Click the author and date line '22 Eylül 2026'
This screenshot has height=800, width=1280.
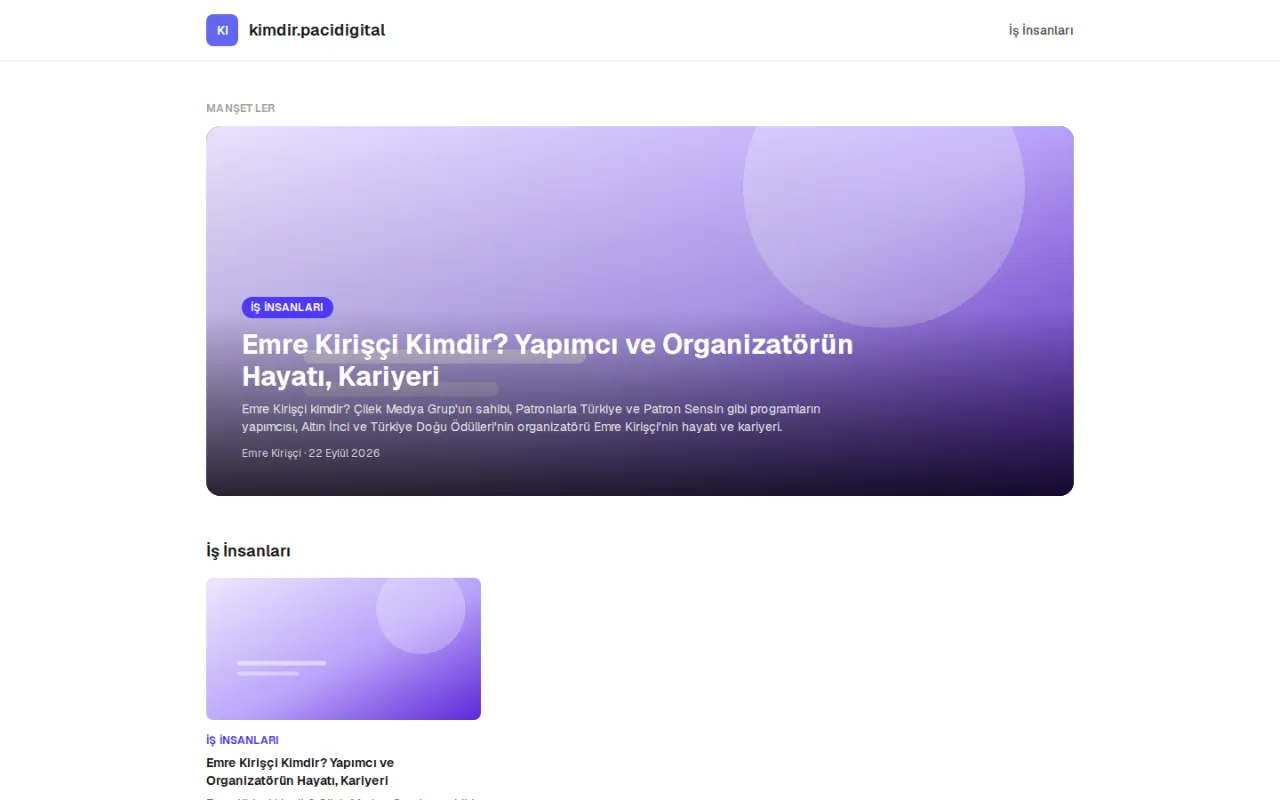click(311, 453)
